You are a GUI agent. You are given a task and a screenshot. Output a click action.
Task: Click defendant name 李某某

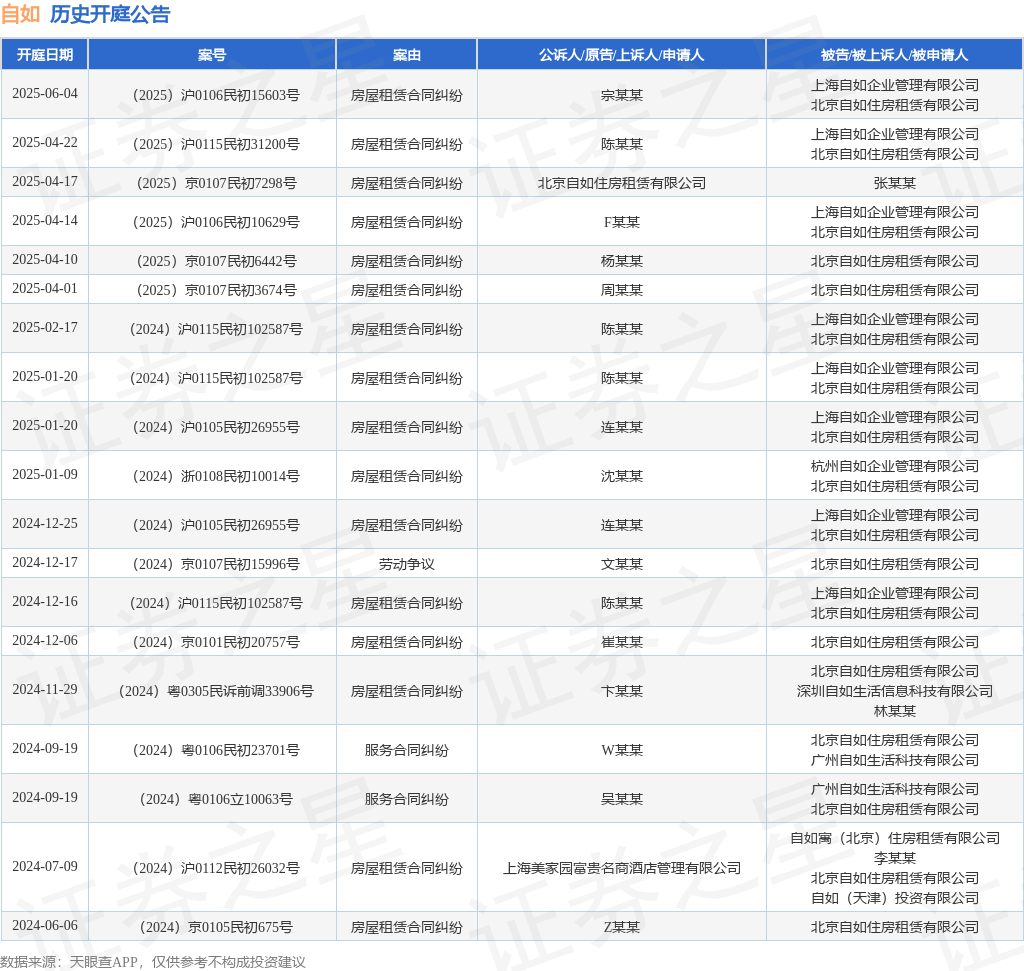click(x=895, y=858)
